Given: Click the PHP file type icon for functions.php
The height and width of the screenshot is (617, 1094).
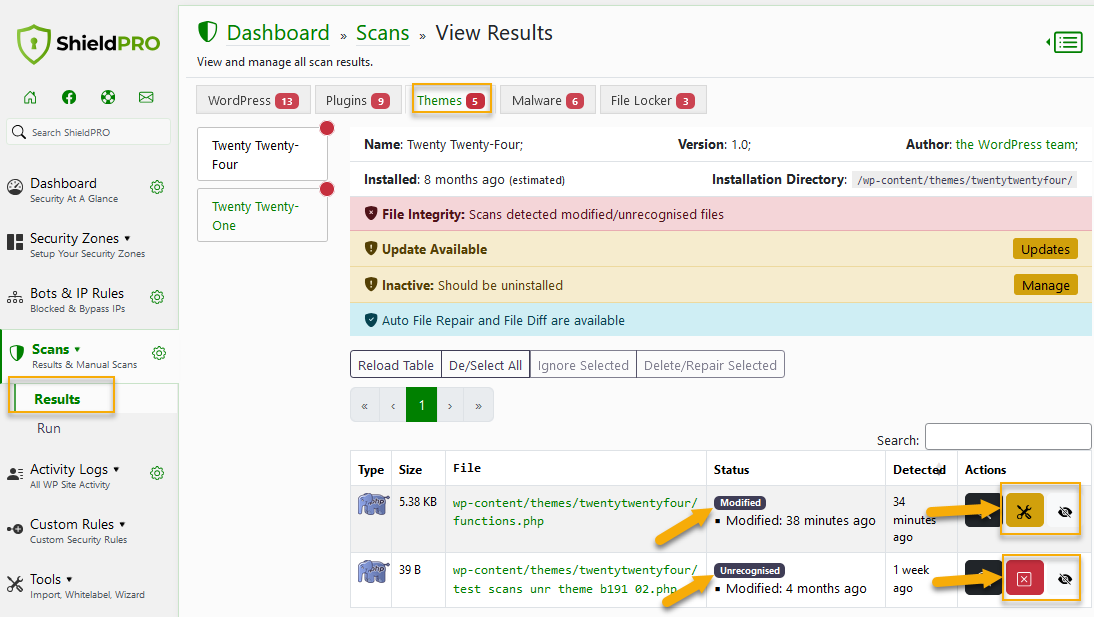Looking at the screenshot, I should (x=373, y=504).
